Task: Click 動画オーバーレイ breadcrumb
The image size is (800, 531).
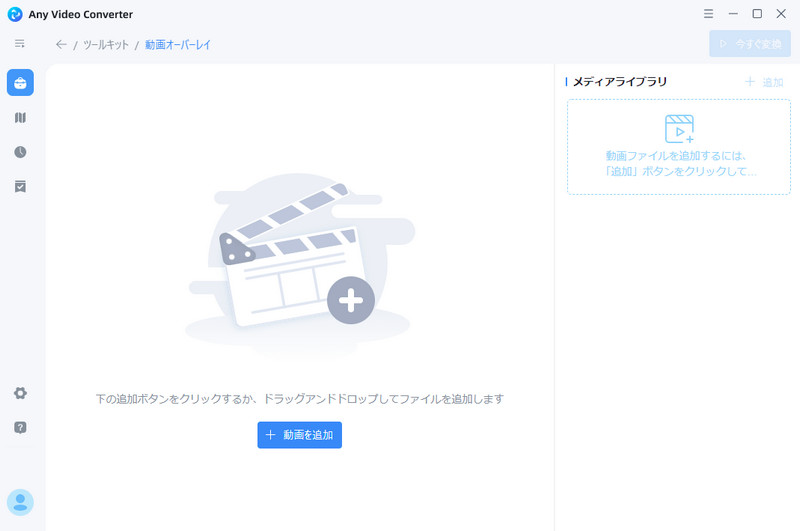Action: tap(178, 45)
